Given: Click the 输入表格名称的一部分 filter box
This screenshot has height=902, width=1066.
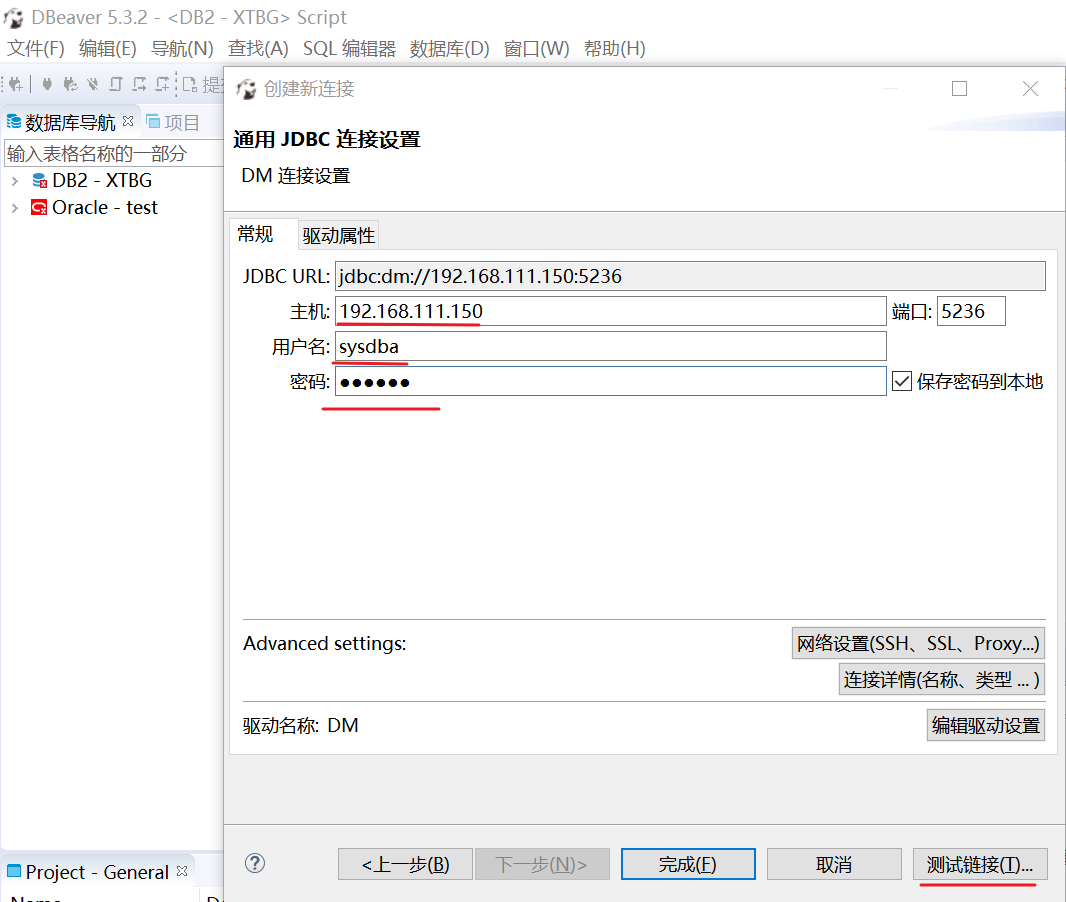Looking at the screenshot, I should pos(114,154).
